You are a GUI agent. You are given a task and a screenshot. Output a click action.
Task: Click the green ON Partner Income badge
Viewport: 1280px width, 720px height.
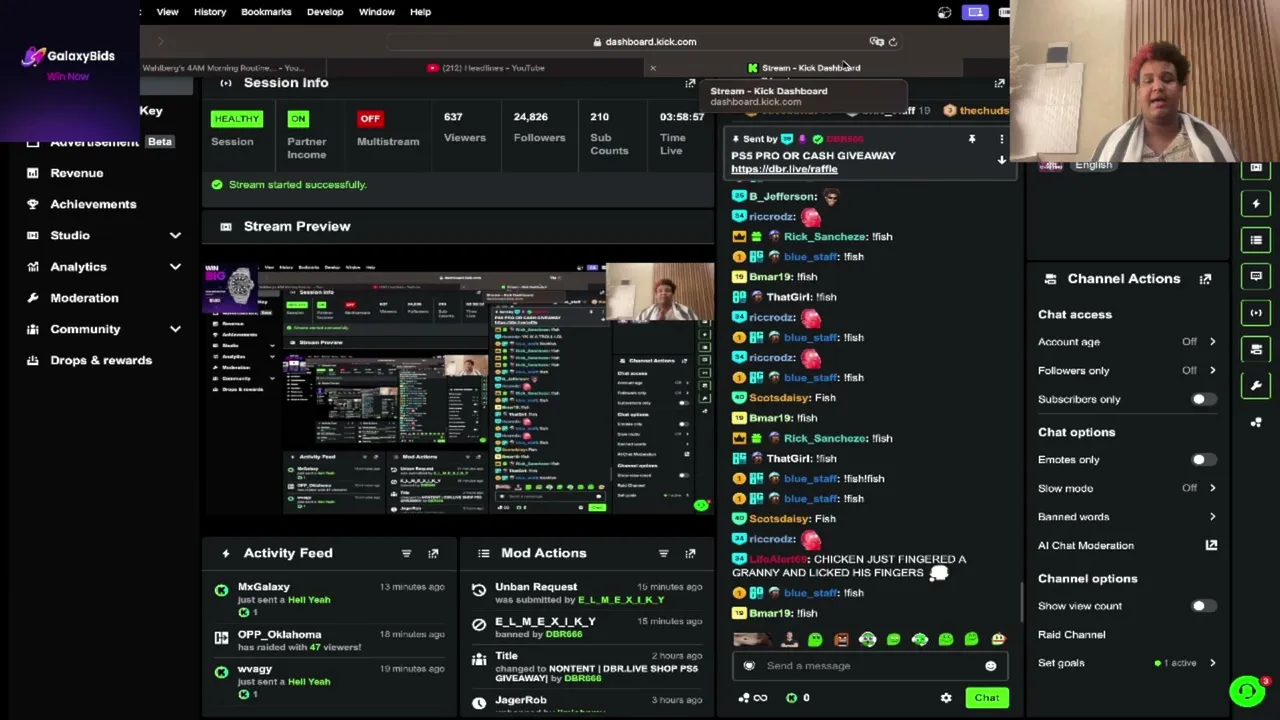(298, 119)
